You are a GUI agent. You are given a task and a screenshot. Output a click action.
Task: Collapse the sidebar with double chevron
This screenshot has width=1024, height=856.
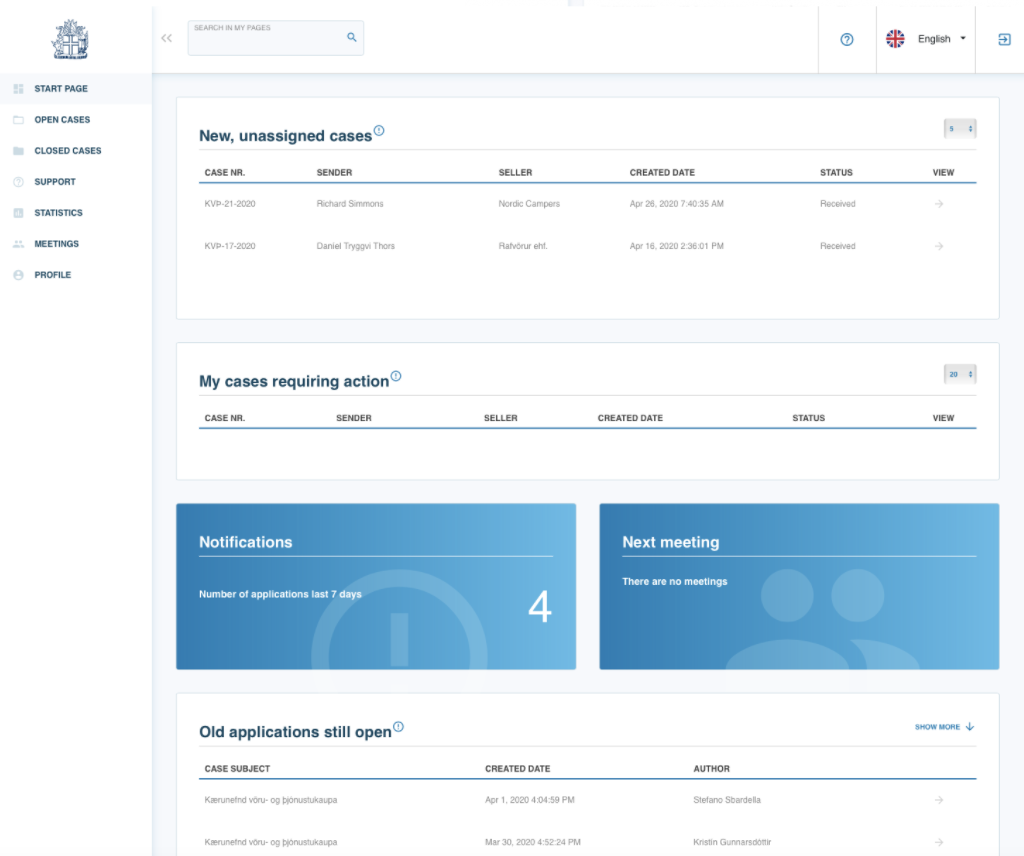pyautogui.click(x=167, y=38)
